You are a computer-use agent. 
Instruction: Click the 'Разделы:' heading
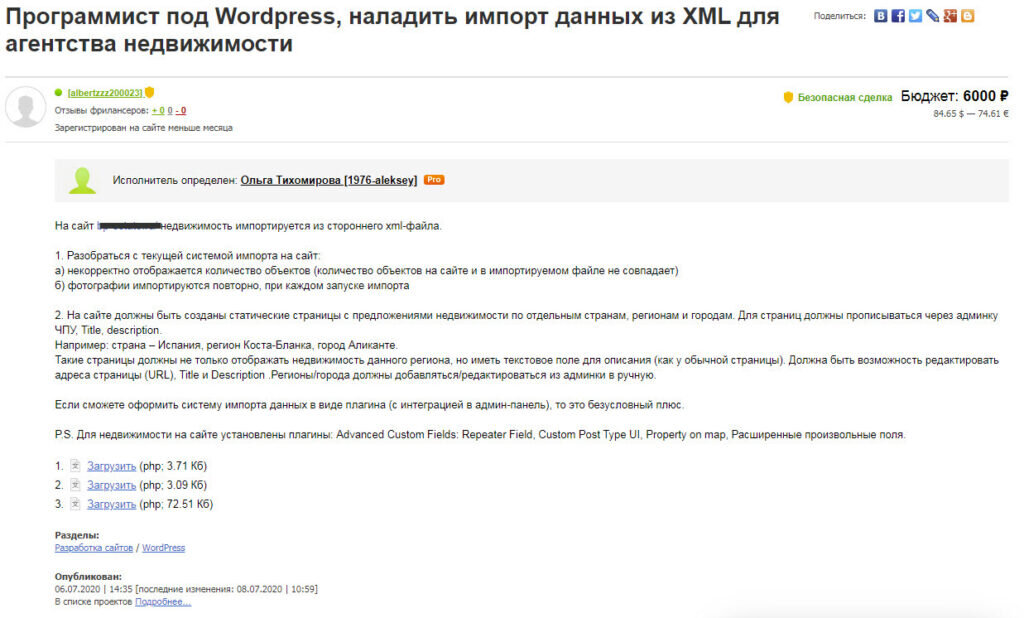click(x=77, y=535)
